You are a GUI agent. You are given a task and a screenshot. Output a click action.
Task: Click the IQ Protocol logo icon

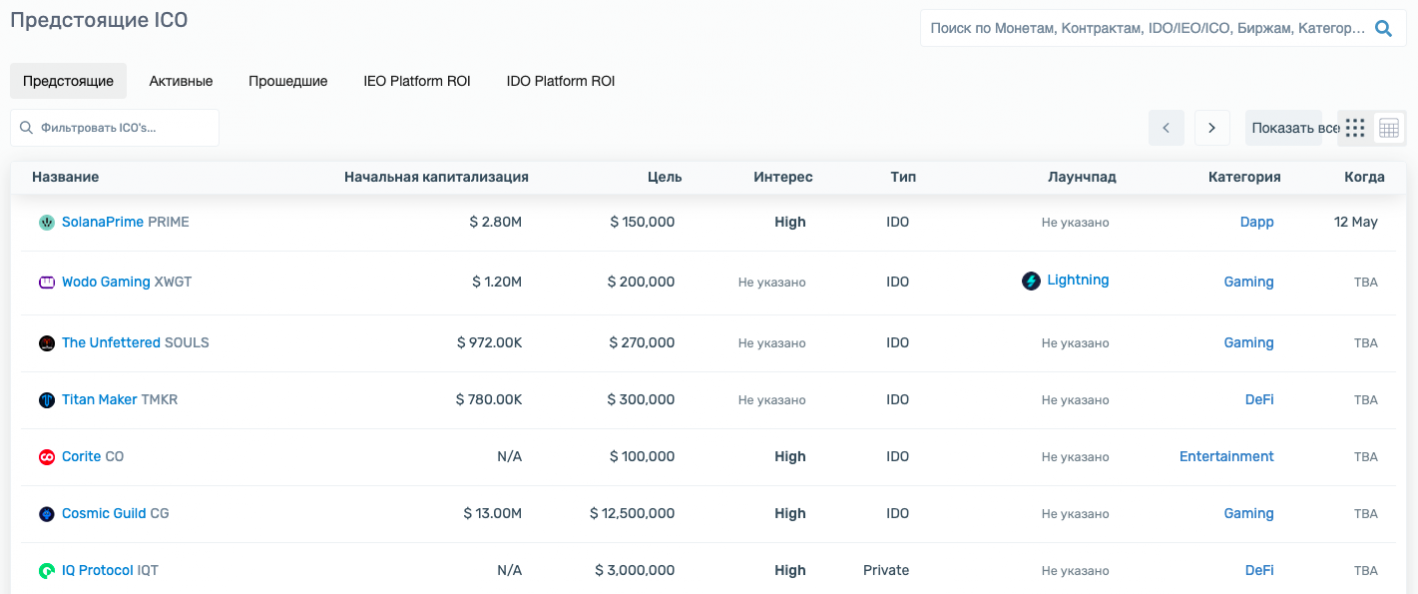46,571
